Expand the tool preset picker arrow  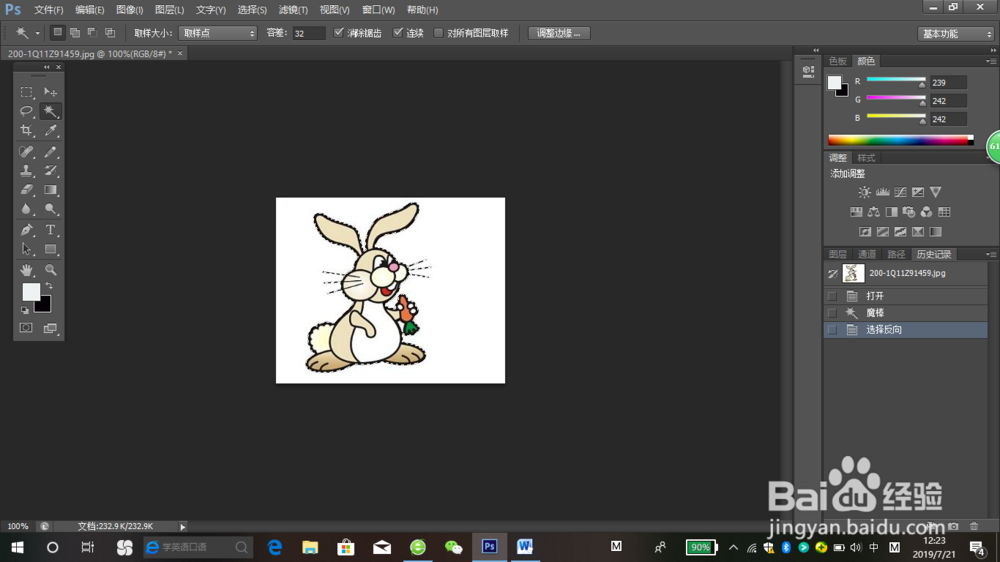pos(38,33)
